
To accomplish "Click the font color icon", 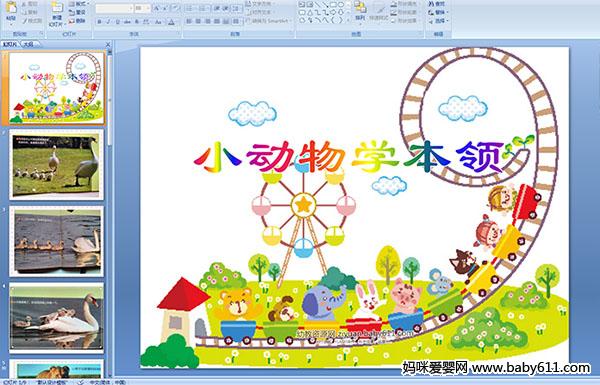I will pos(171,22).
